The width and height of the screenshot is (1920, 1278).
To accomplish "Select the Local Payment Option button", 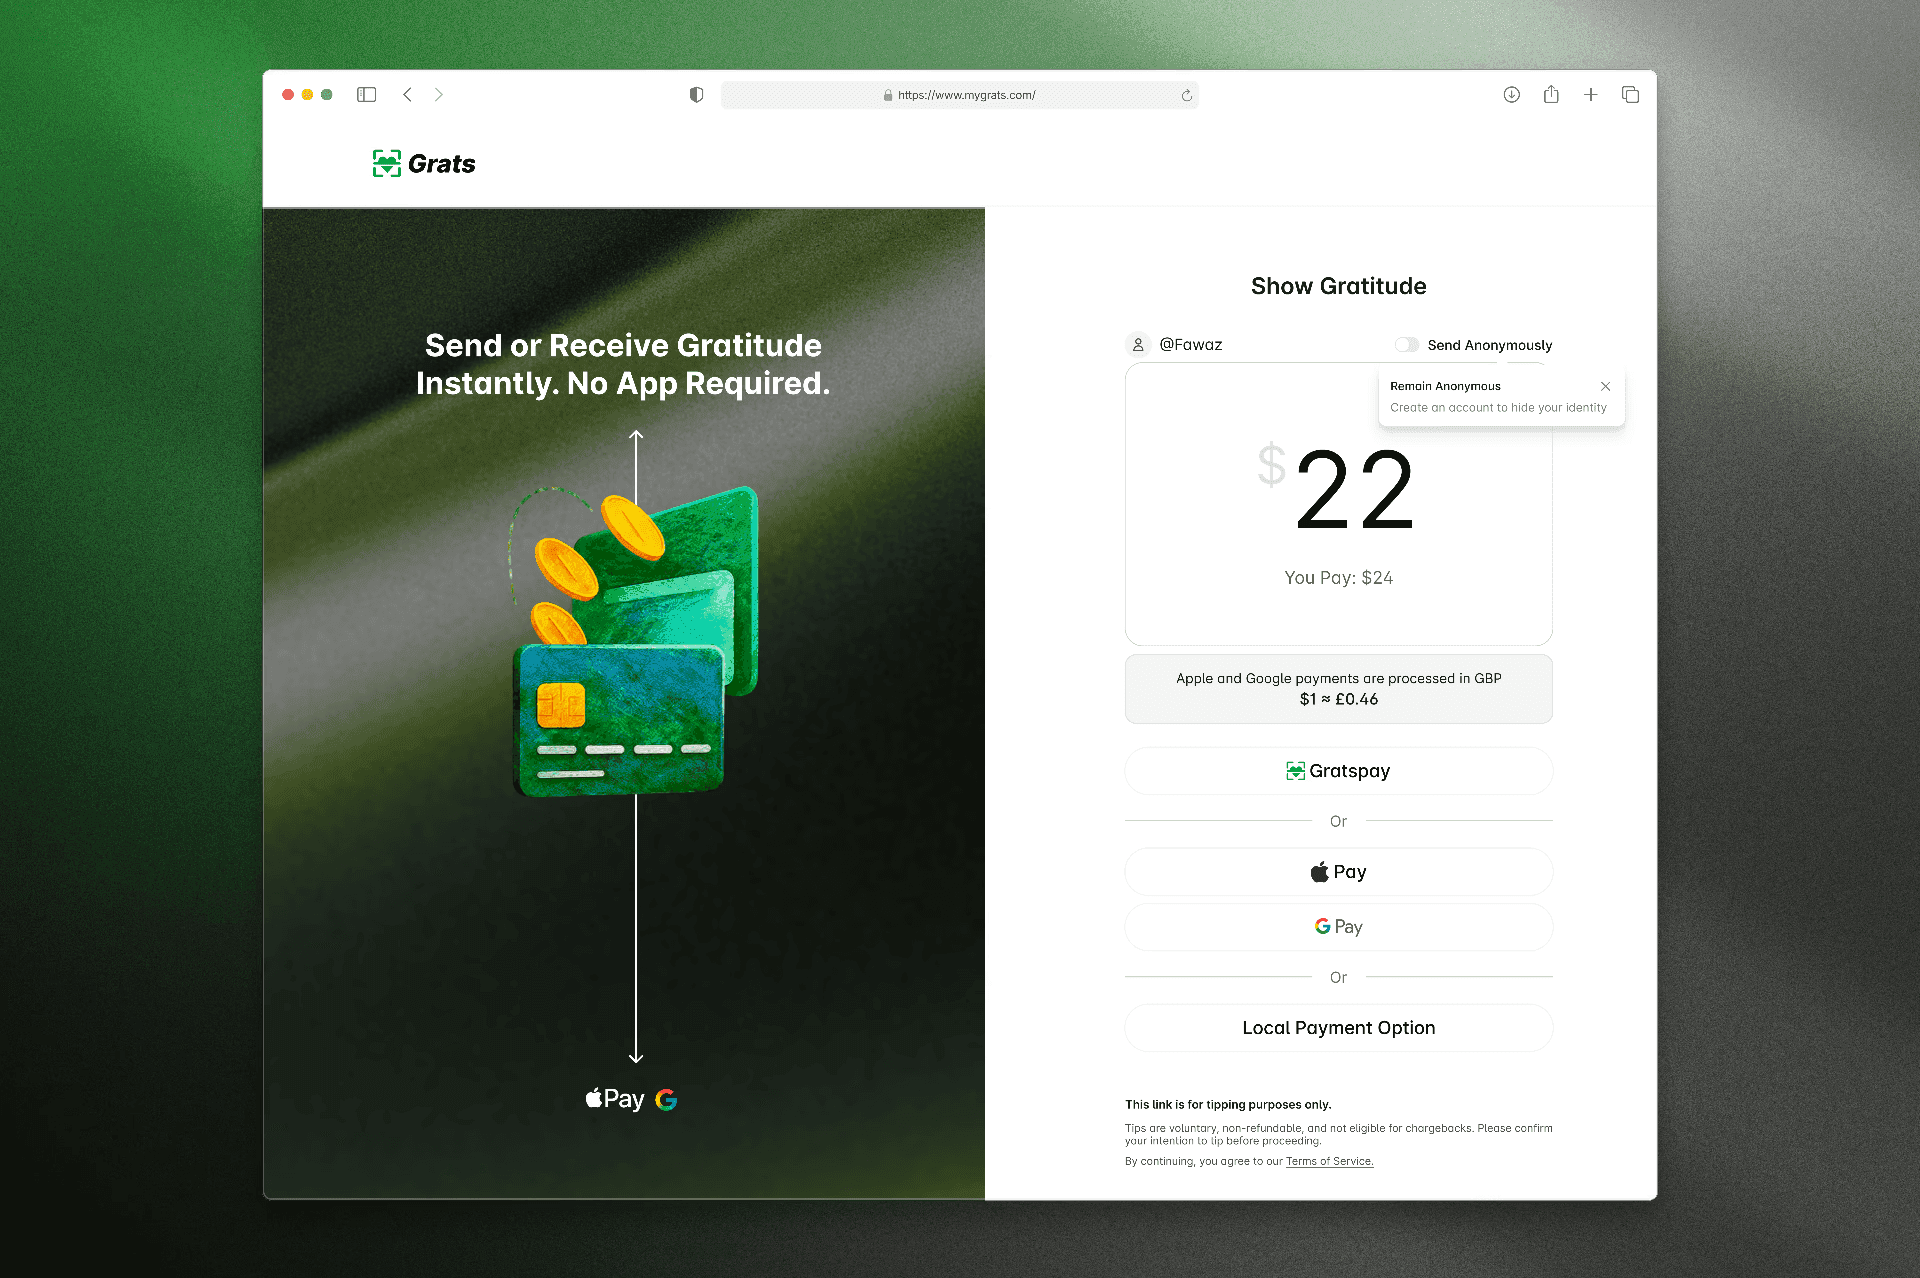I will (x=1338, y=1028).
